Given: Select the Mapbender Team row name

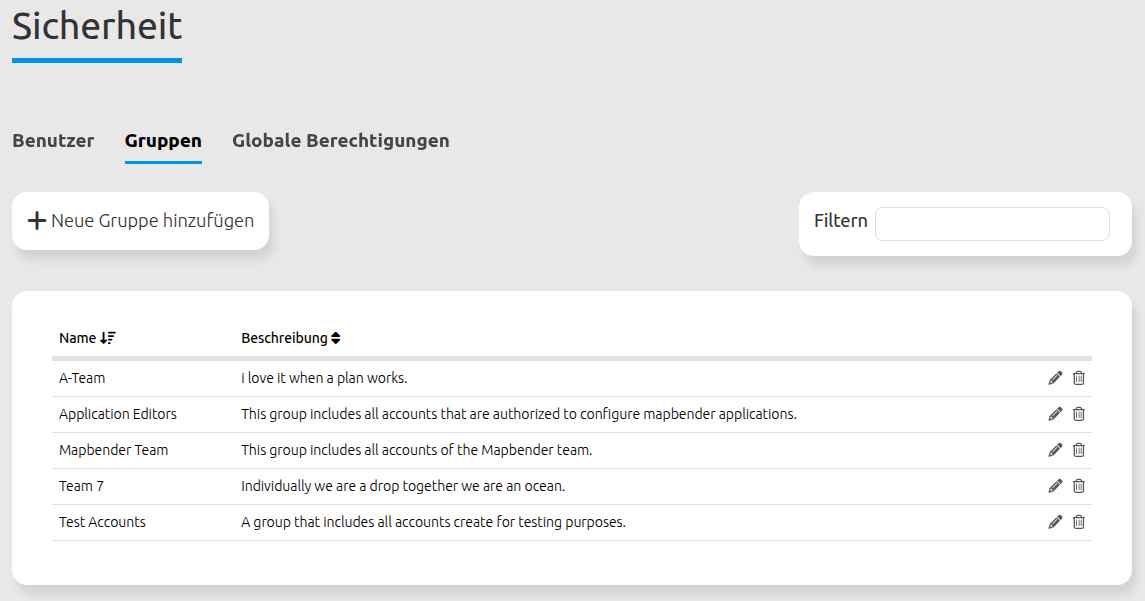Looking at the screenshot, I should point(113,450).
